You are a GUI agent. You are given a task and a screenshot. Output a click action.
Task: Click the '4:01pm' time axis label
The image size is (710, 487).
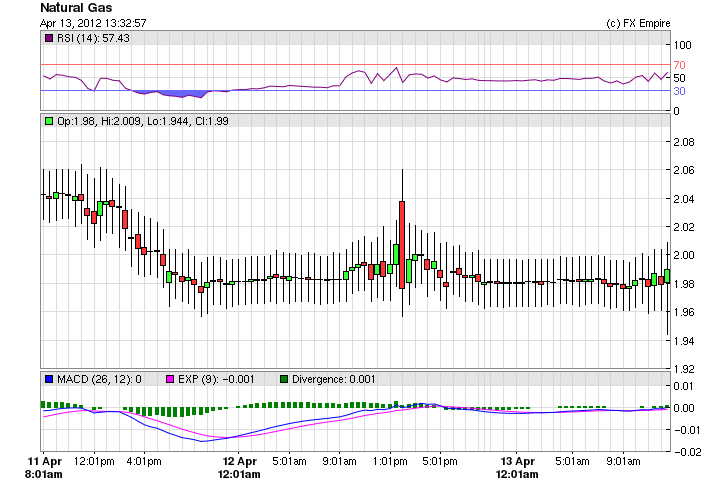(144, 461)
